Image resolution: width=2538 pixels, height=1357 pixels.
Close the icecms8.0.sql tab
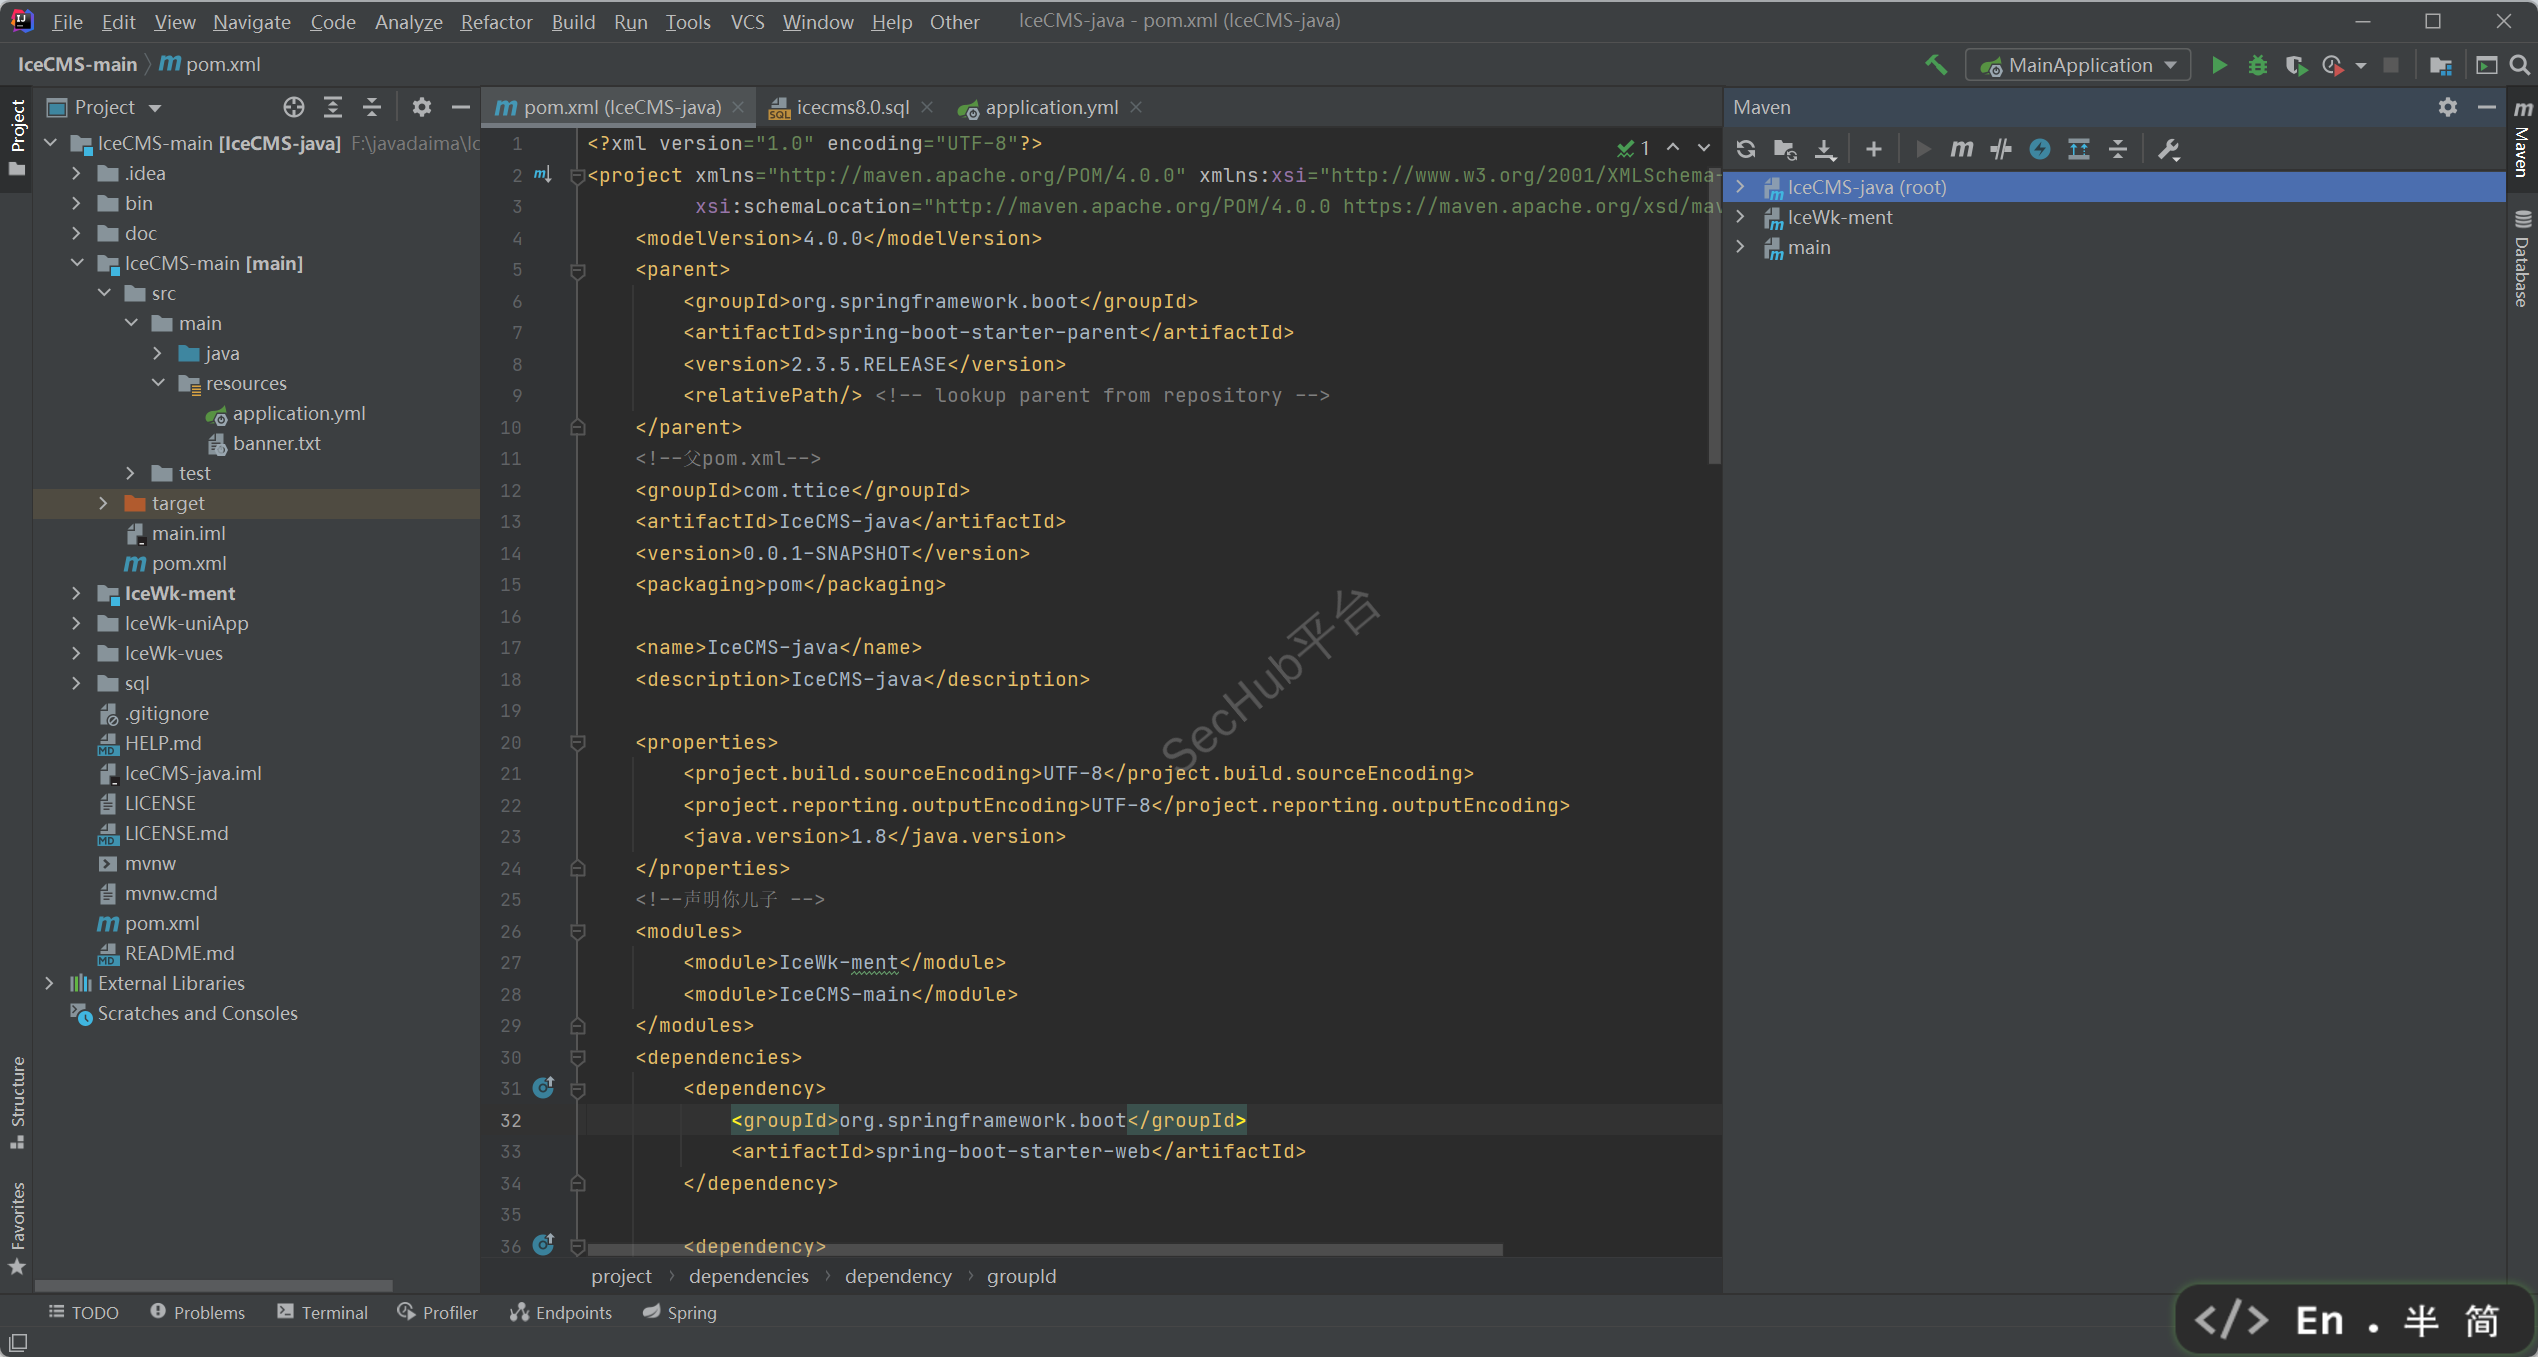tap(927, 107)
